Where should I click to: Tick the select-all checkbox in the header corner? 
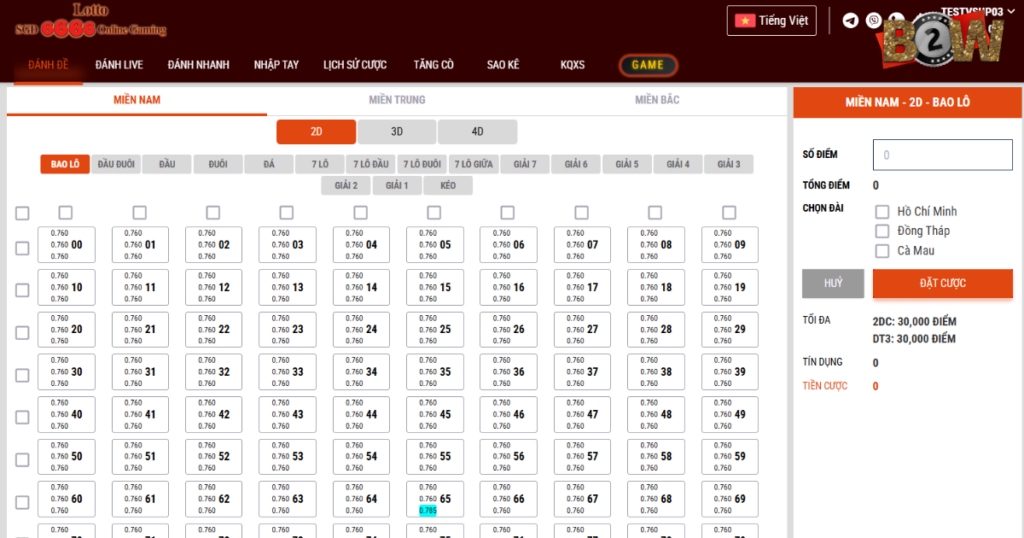22,214
